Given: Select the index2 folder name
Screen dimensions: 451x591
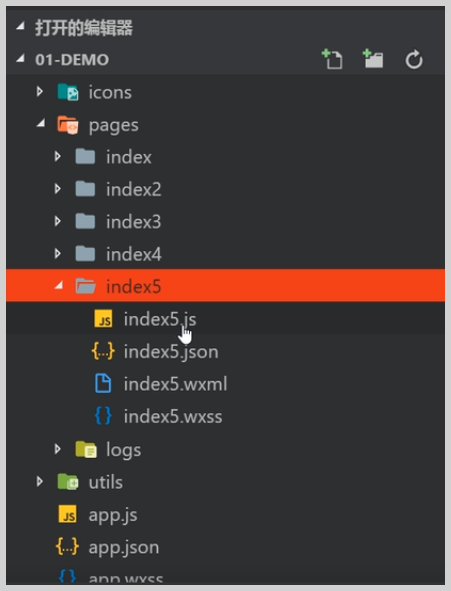Looking at the screenshot, I should [x=133, y=189].
